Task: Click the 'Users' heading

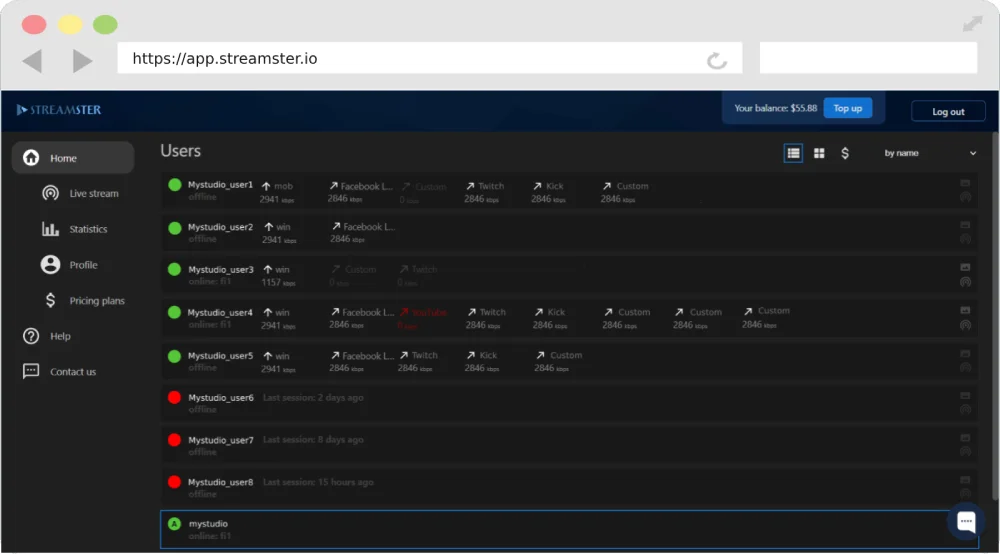Action: pyautogui.click(x=180, y=151)
